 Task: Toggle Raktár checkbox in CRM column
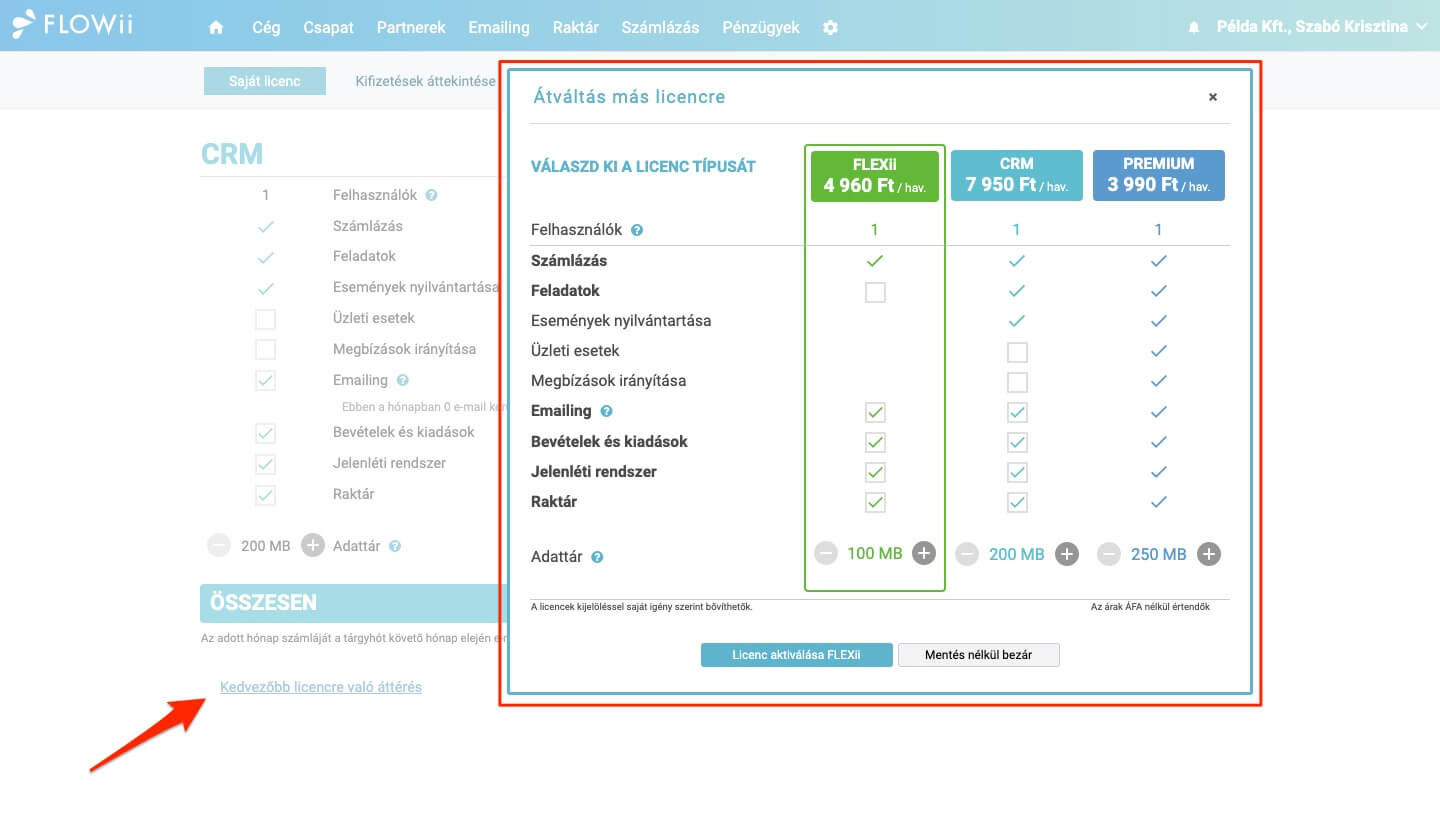click(x=1017, y=502)
